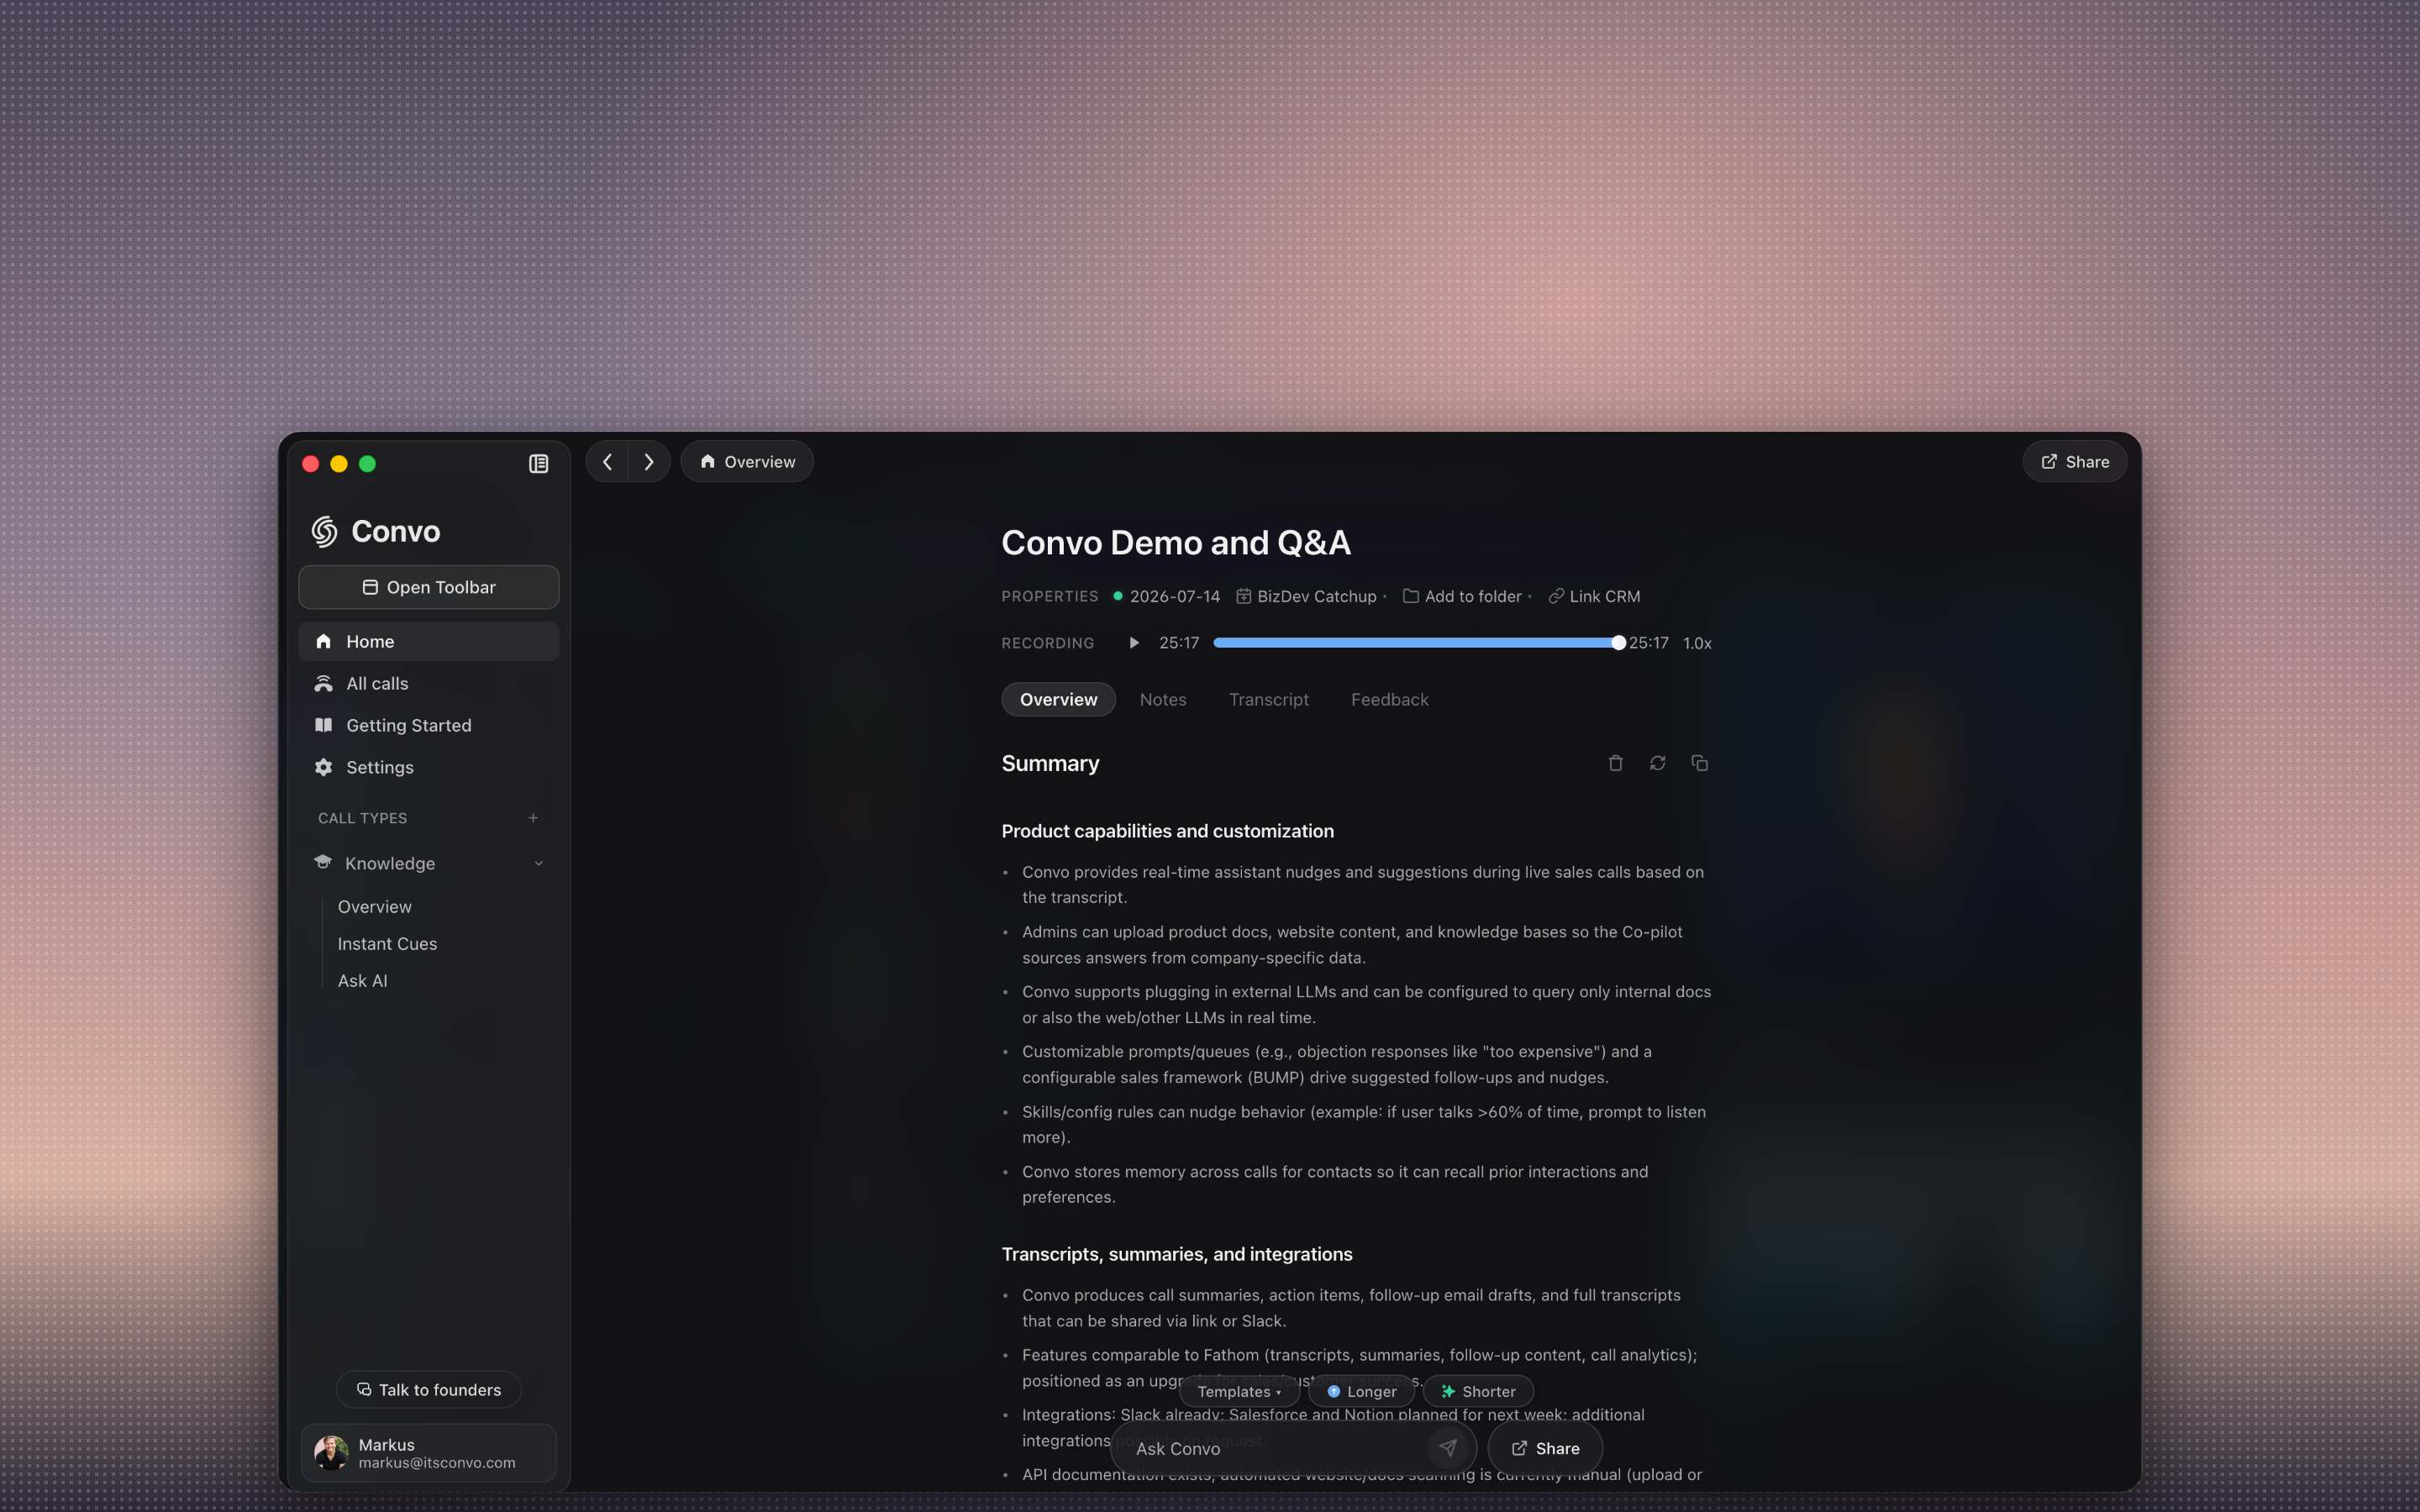
Task: Regenerate the summary with the refresh icon
Action: (1657, 763)
